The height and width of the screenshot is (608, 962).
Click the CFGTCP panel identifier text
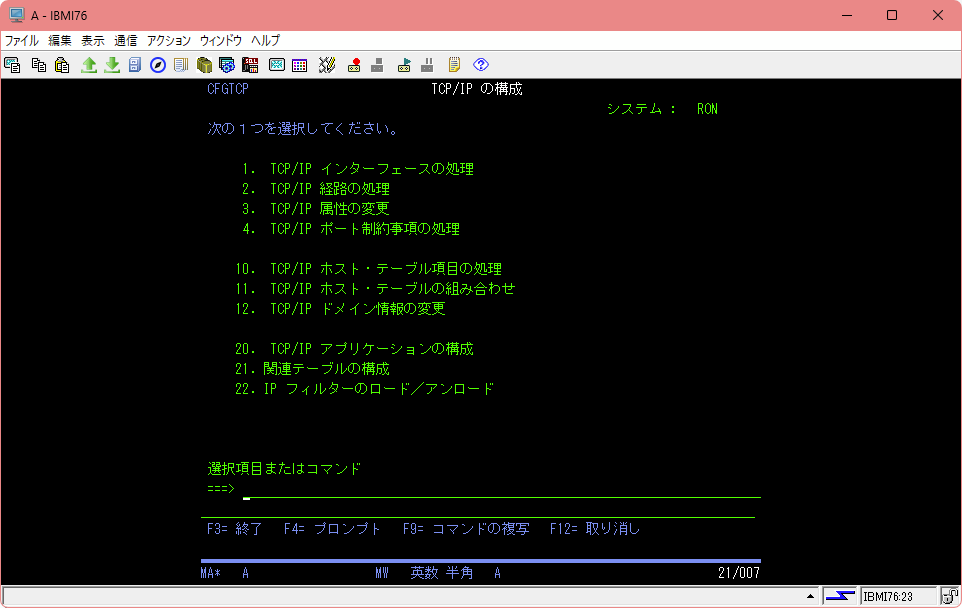pyautogui.click(x=228, y=89)
